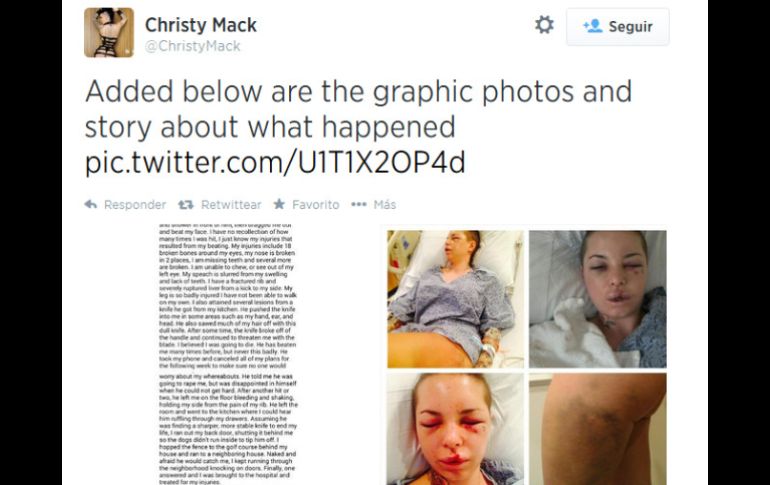The height and width of the screenshot is (485, 770).
Task: Click the three-dots Más icon
Action: 359,204
